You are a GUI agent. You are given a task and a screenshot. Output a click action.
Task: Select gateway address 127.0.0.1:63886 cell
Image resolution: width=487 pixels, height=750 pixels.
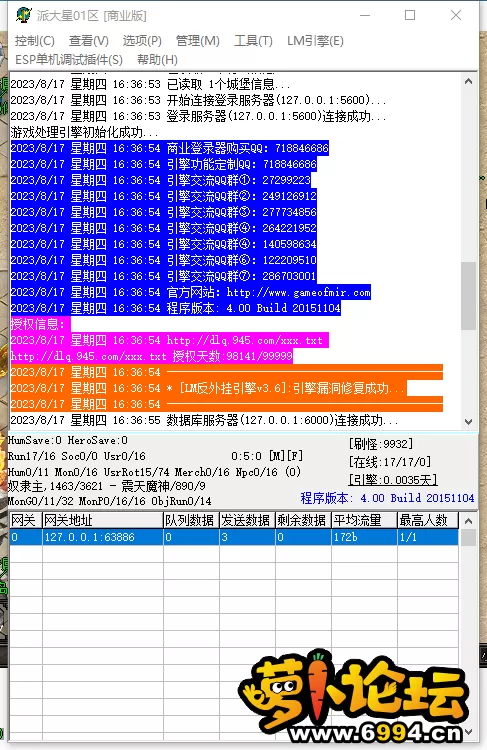coord(103,537)
